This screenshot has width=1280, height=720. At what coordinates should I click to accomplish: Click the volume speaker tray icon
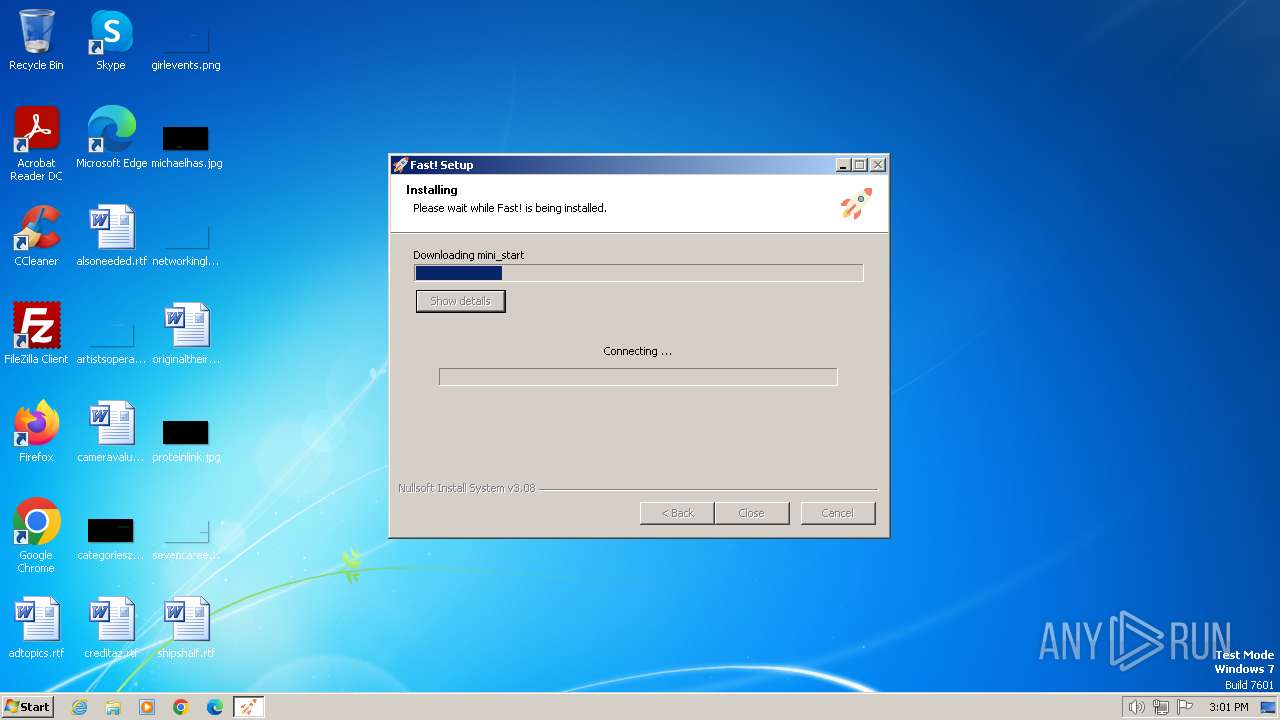pyautogui.click(x=1136, y=707)
